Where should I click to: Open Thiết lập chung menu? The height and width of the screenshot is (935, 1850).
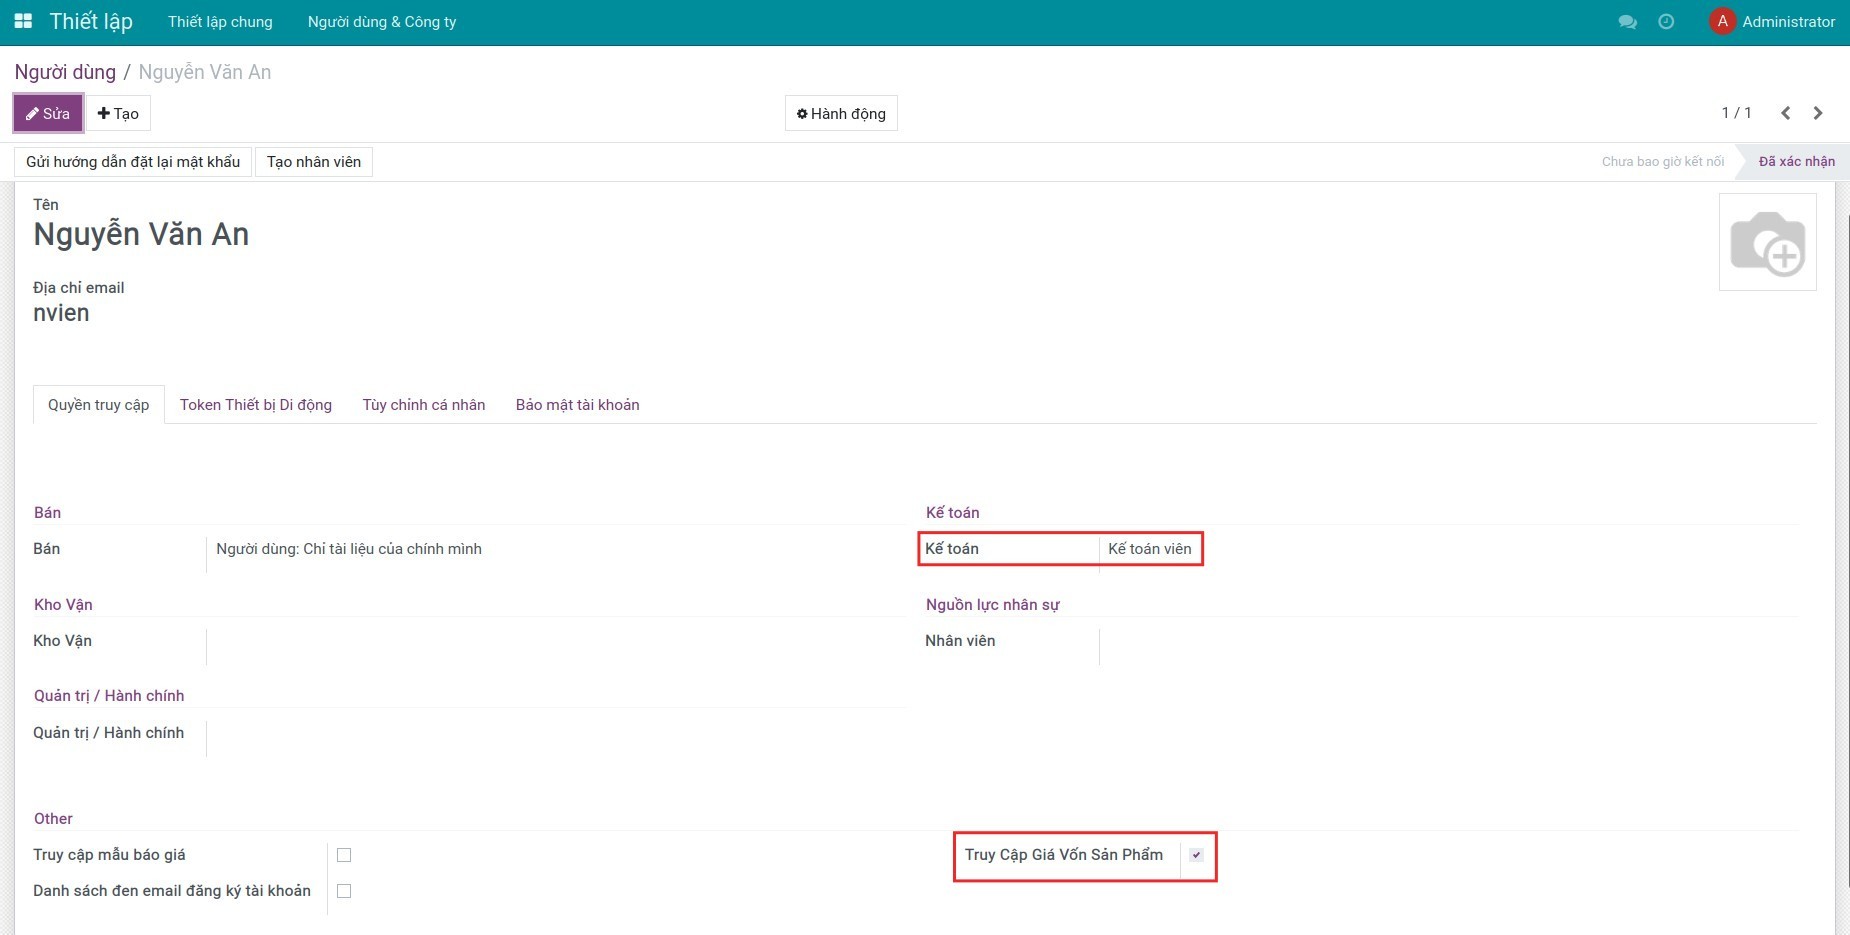coord(220,22)
